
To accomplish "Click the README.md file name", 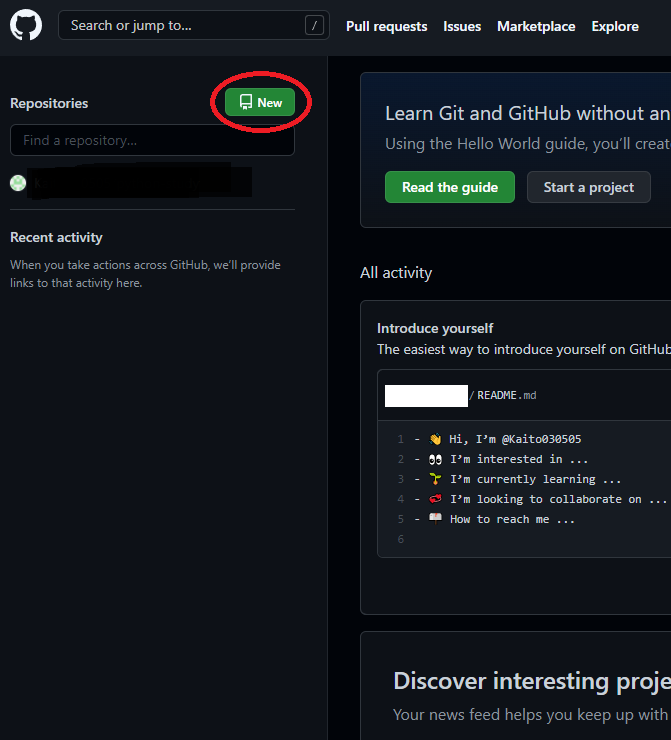I will [x=506, y=395].
